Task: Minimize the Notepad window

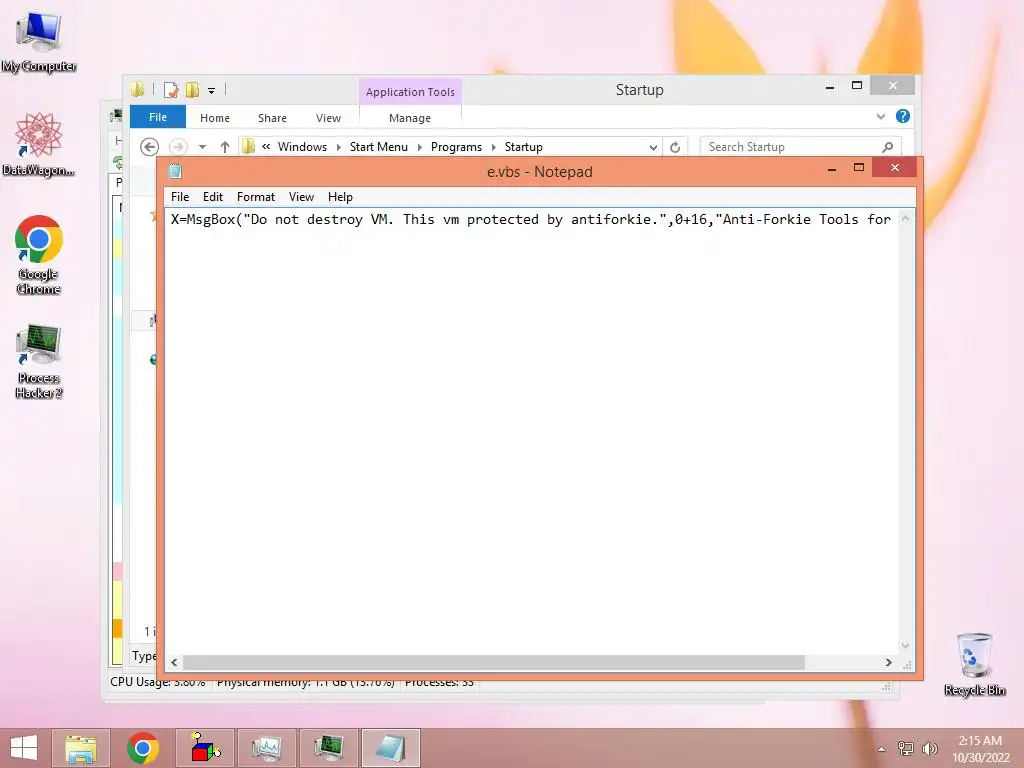Action: coord(832,169)
